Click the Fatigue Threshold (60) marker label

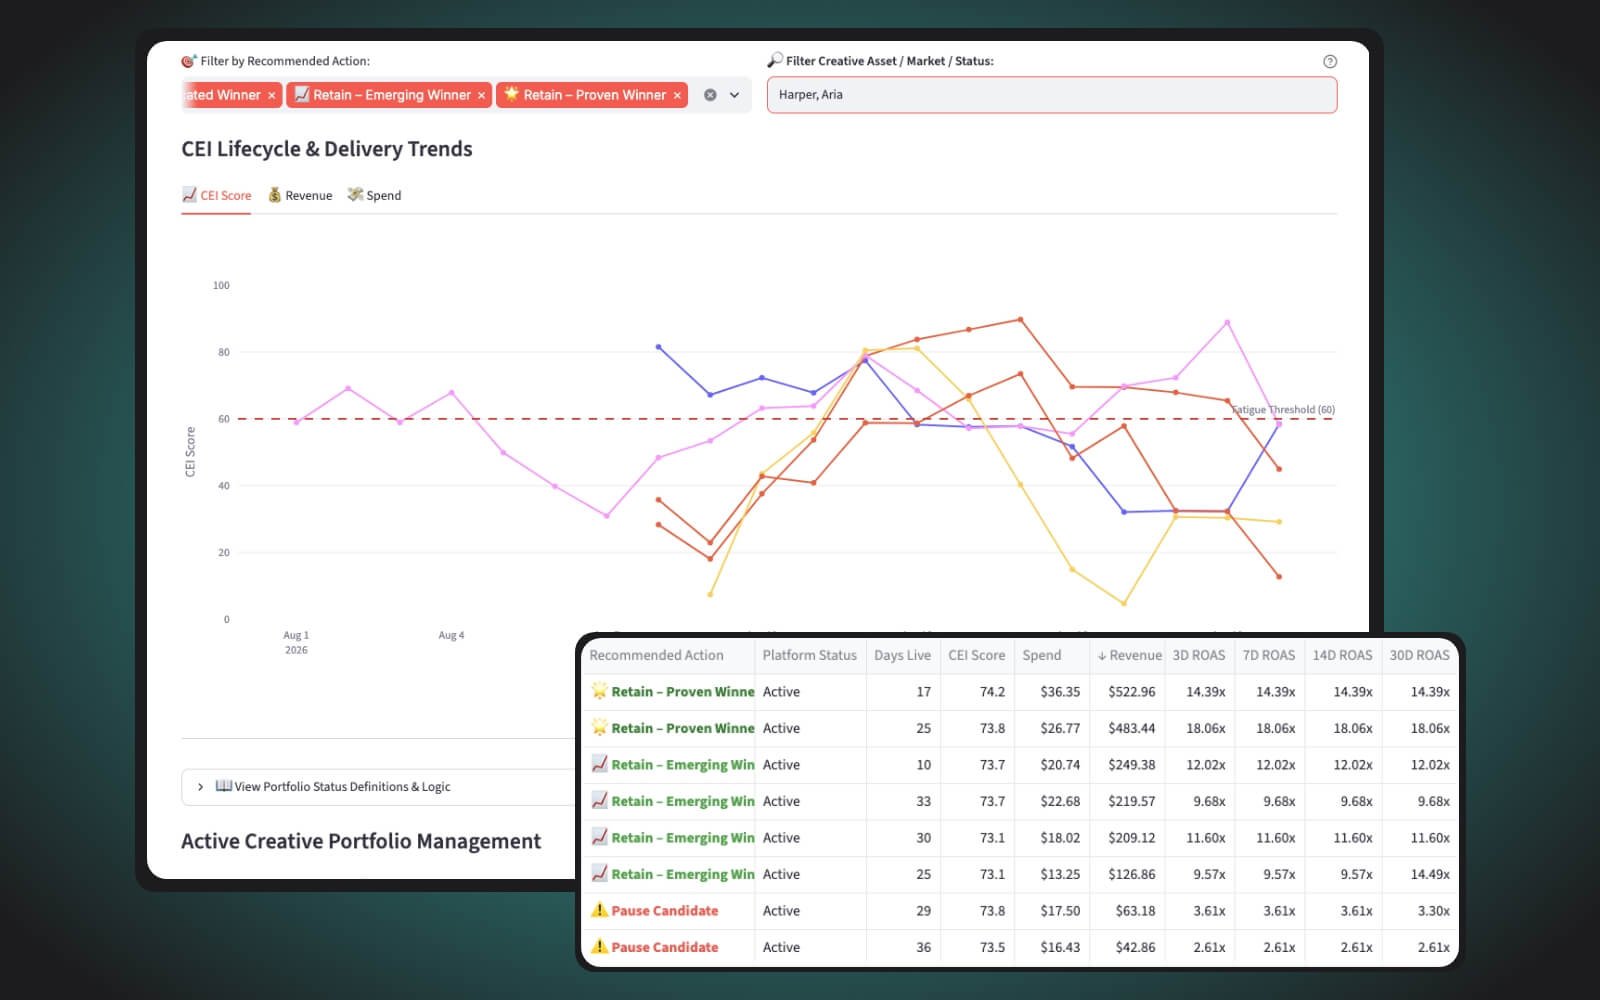[1283, 410]
